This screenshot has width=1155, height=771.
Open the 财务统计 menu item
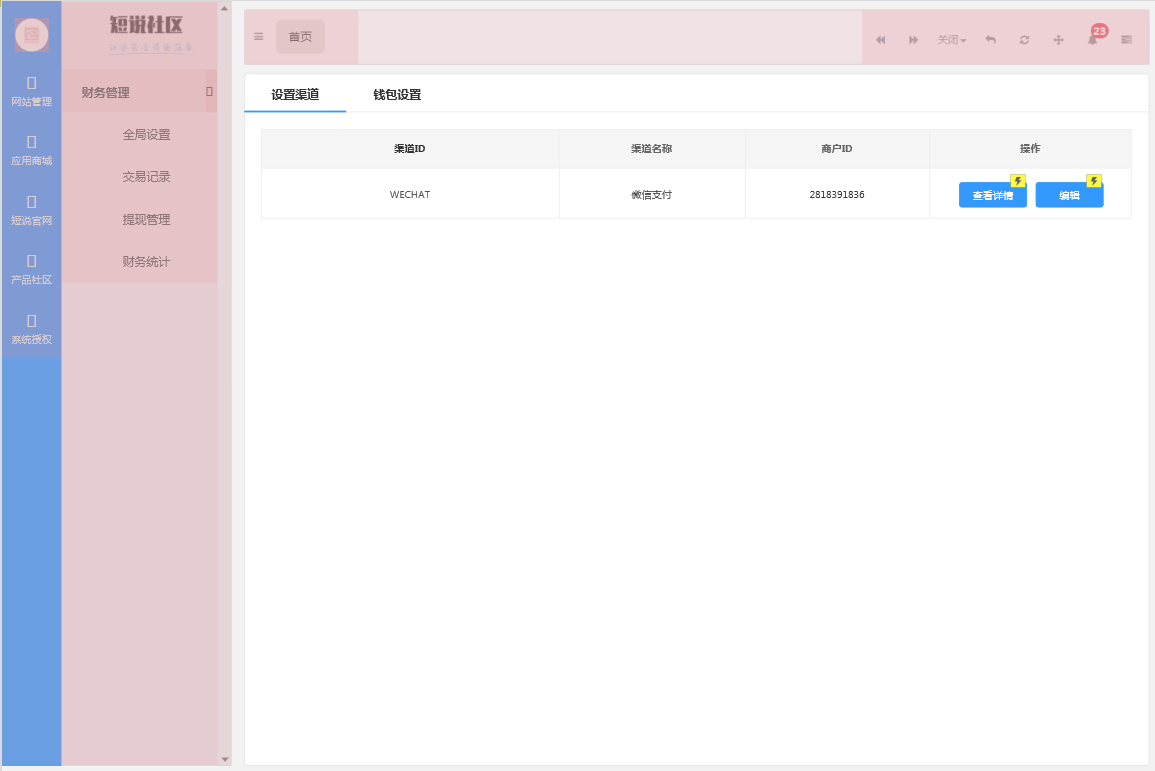(x=146, y=261)
